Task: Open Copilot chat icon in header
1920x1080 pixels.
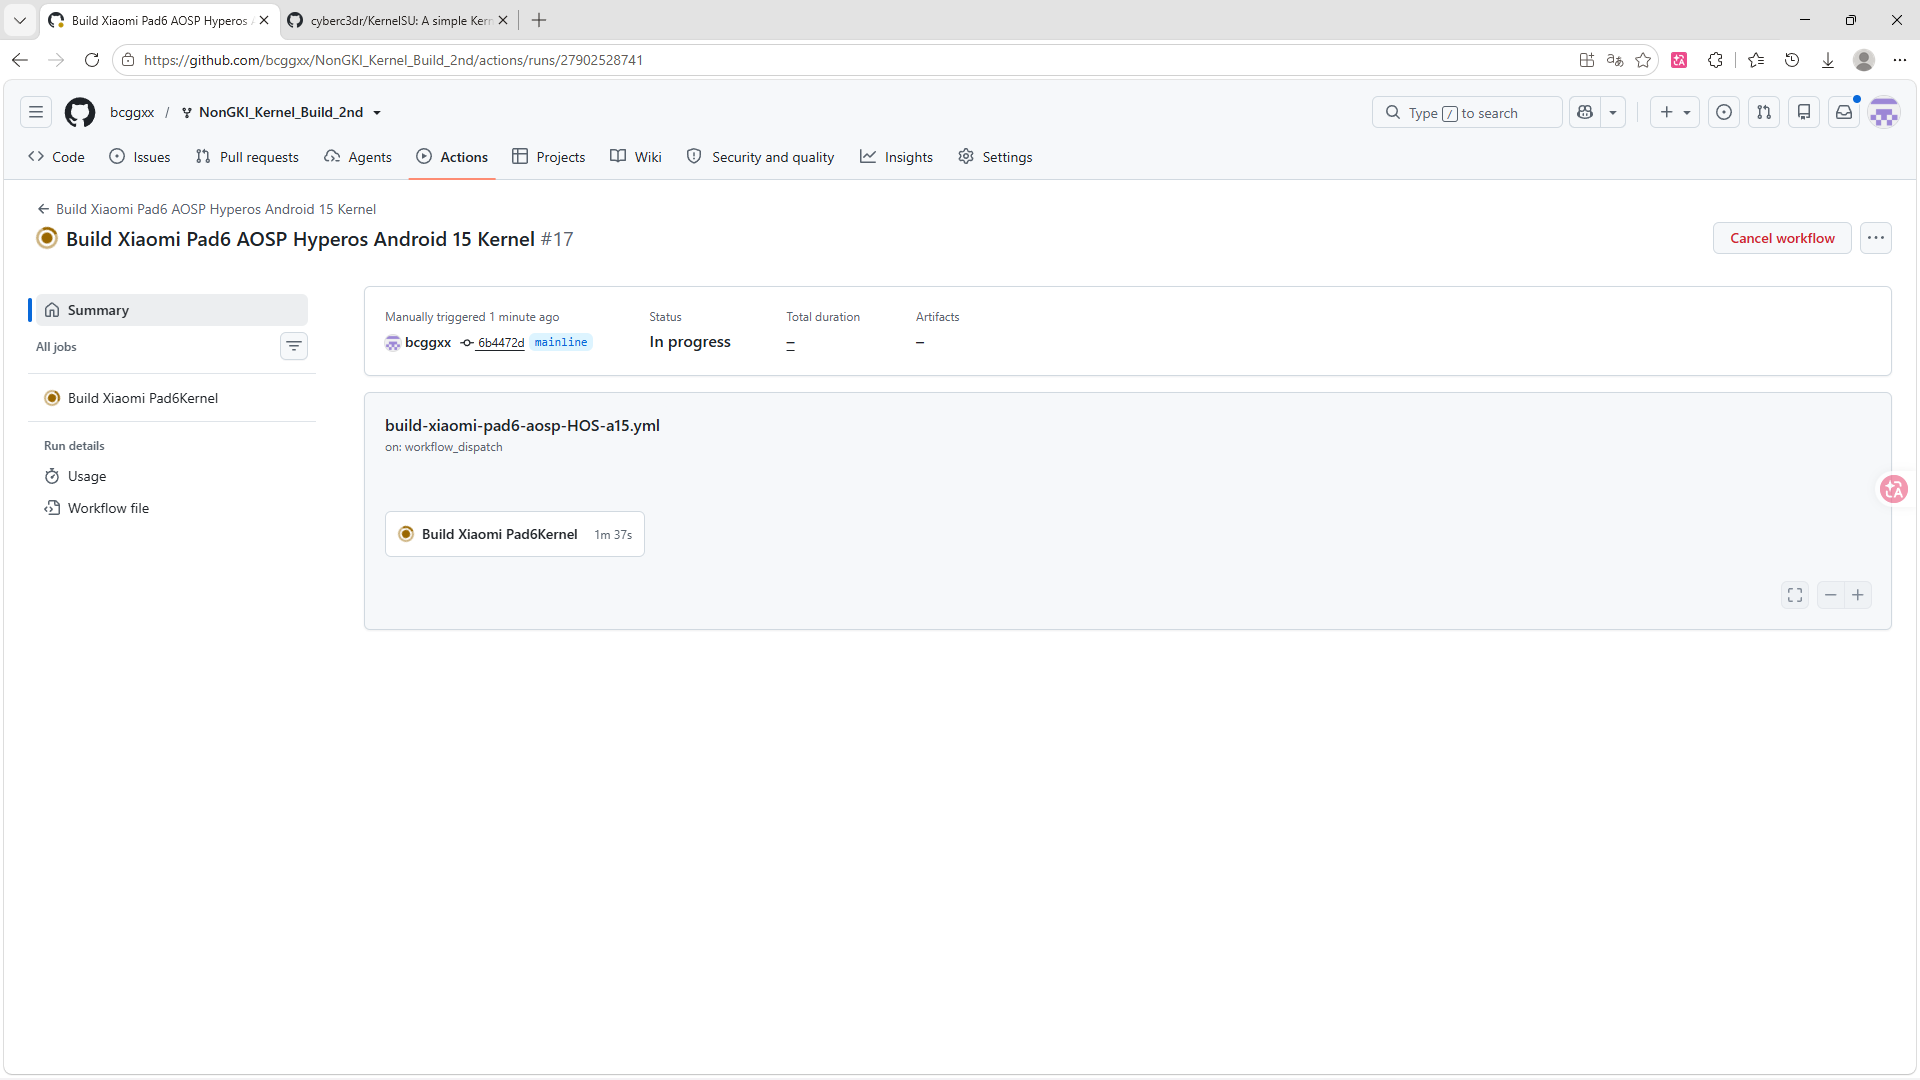Action: pyautogui.click(x=1585, y=113)
